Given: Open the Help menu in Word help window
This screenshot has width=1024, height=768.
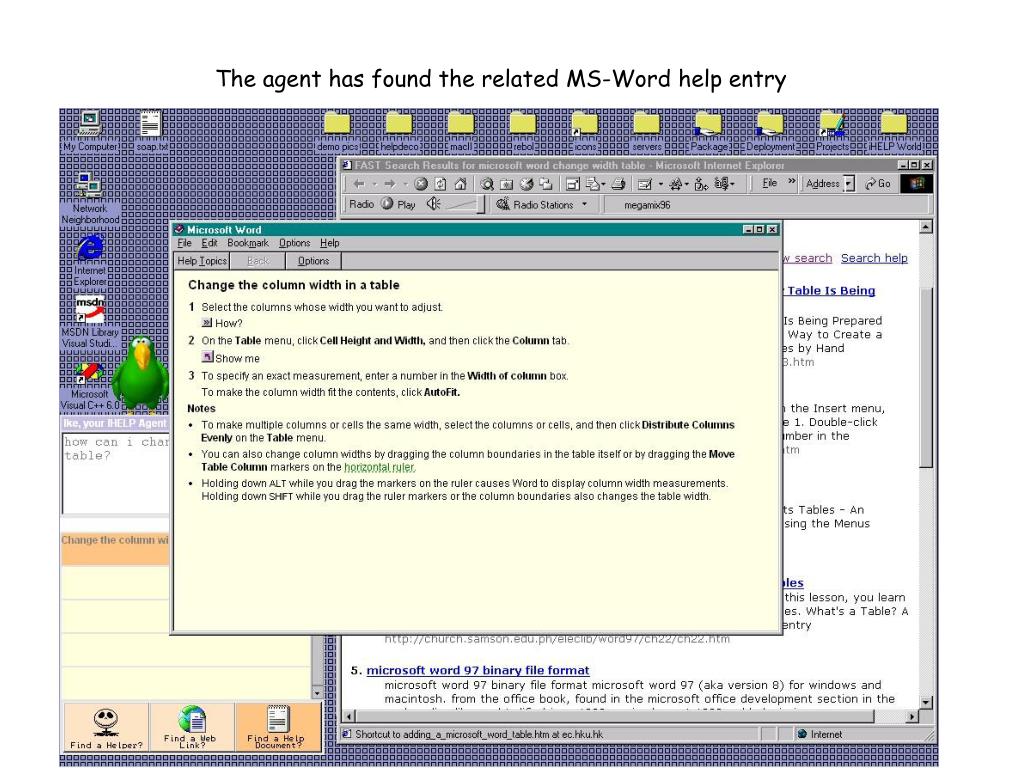Looking at the screenshot, I should [330, 243].
